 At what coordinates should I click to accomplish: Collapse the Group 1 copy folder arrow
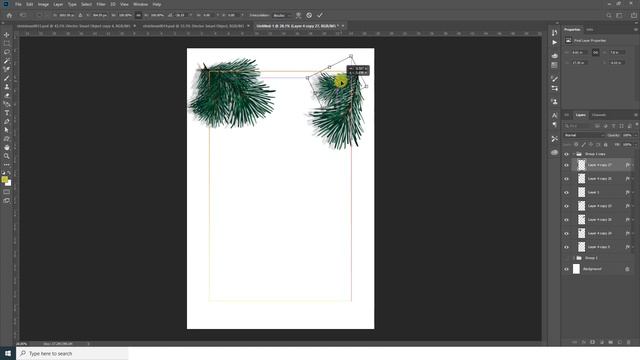tap(573, 154)
